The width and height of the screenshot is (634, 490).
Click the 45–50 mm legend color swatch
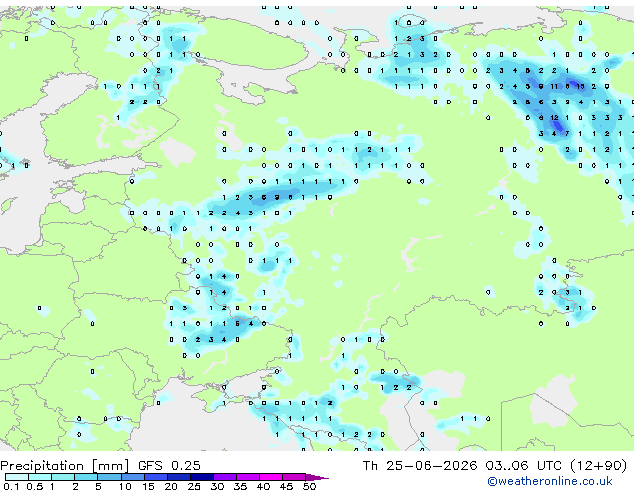tap(294, 477)
